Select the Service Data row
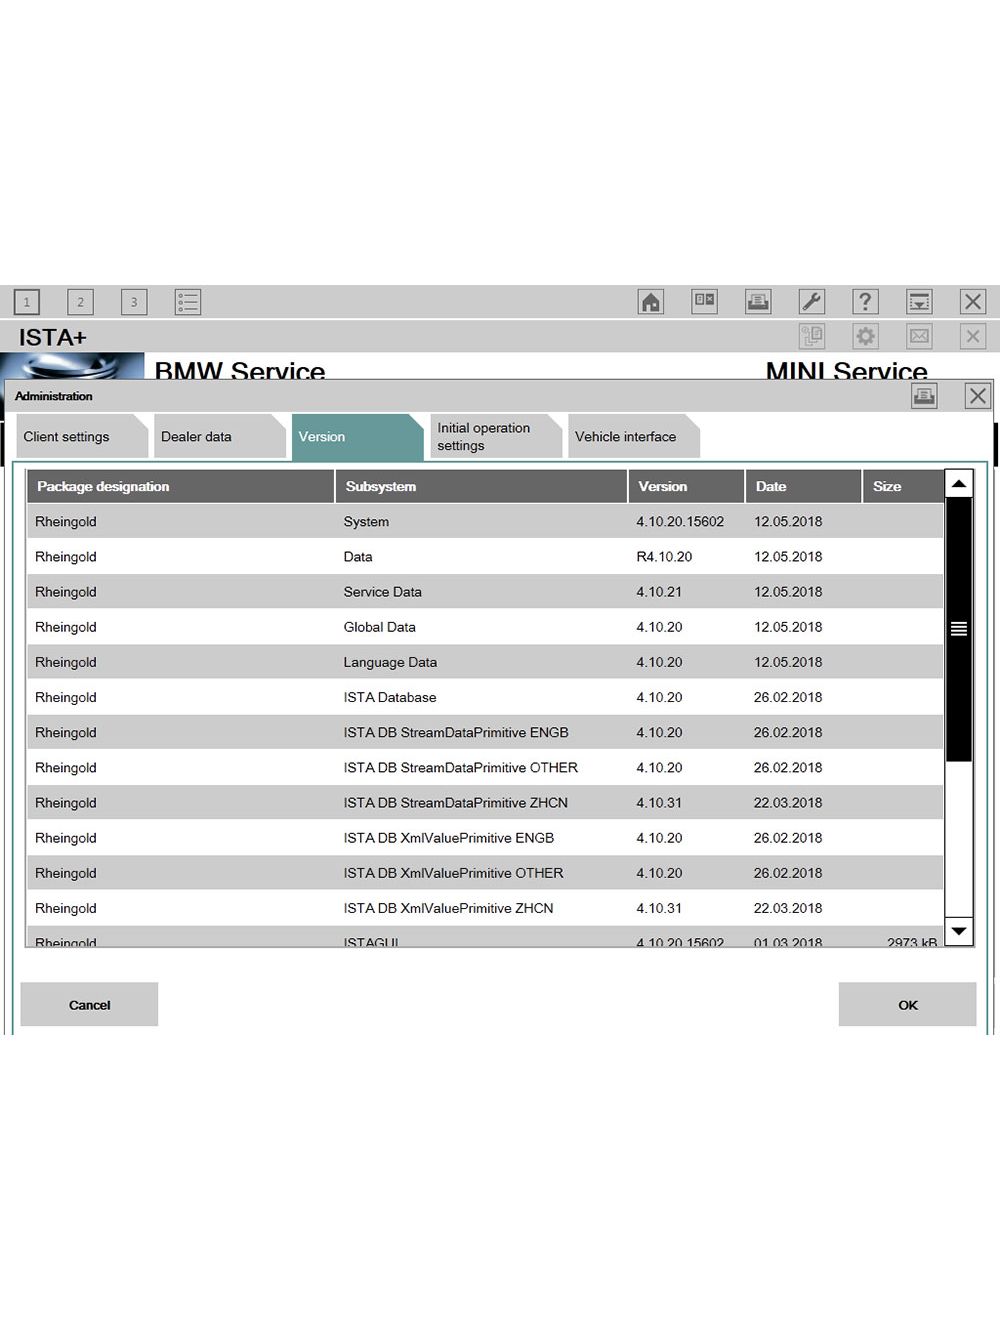 (x=485, y=592)
